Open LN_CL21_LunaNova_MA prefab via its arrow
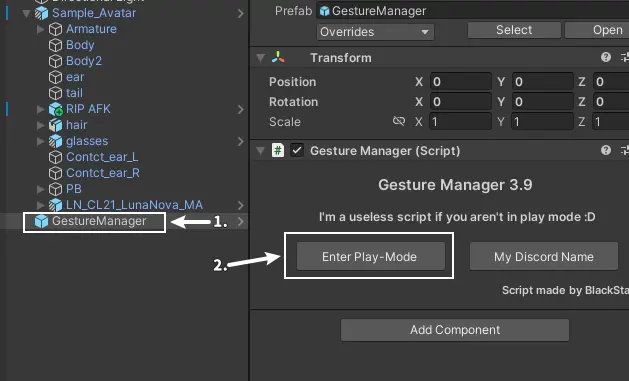 pos(240,205)
